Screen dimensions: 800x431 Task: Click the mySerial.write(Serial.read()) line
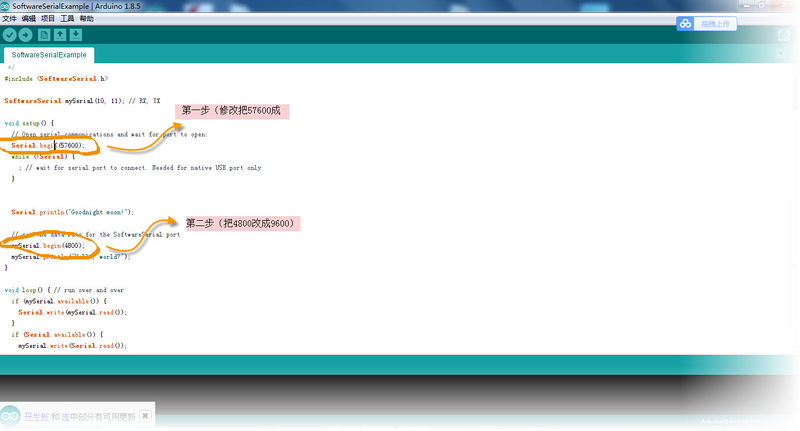pos(72,346)
